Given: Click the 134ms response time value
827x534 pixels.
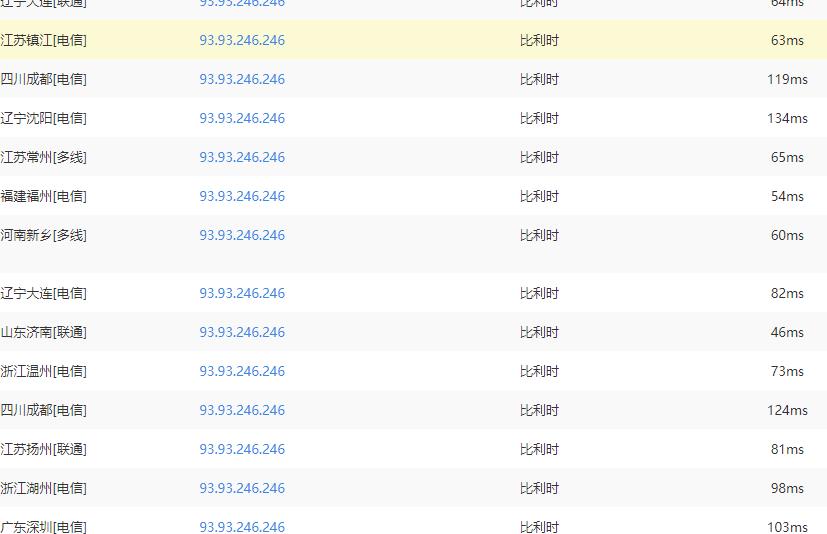Looking at the screenshot, I should click(787, 118).
